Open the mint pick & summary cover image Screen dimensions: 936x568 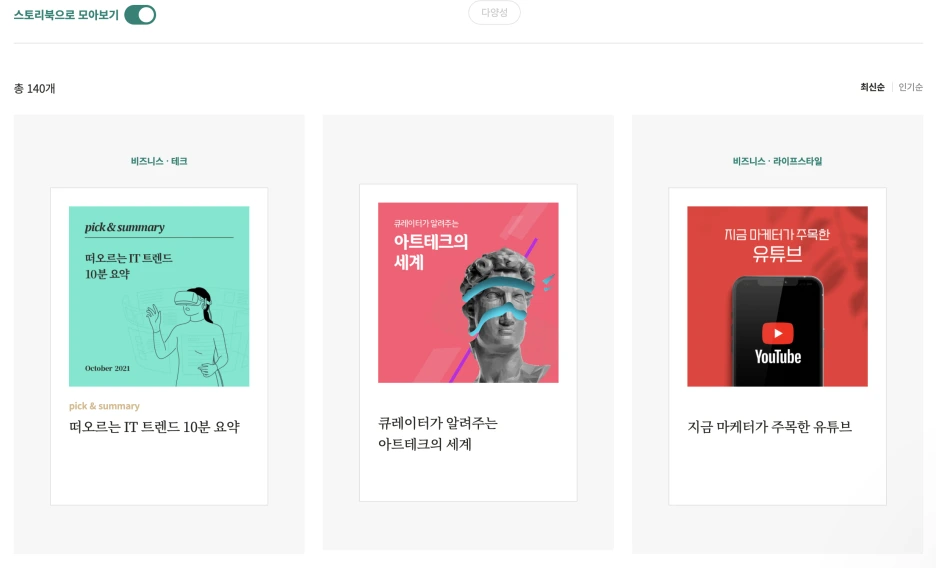click(x=159, y=297)
